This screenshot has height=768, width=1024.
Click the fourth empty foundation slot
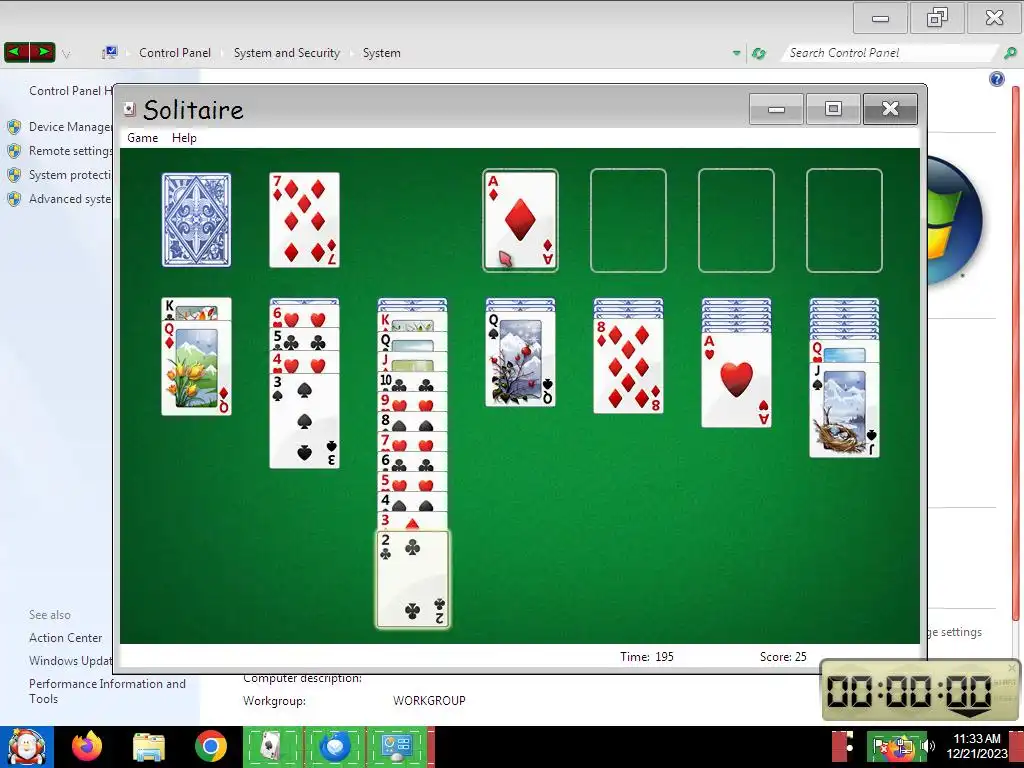coord(844,220)
